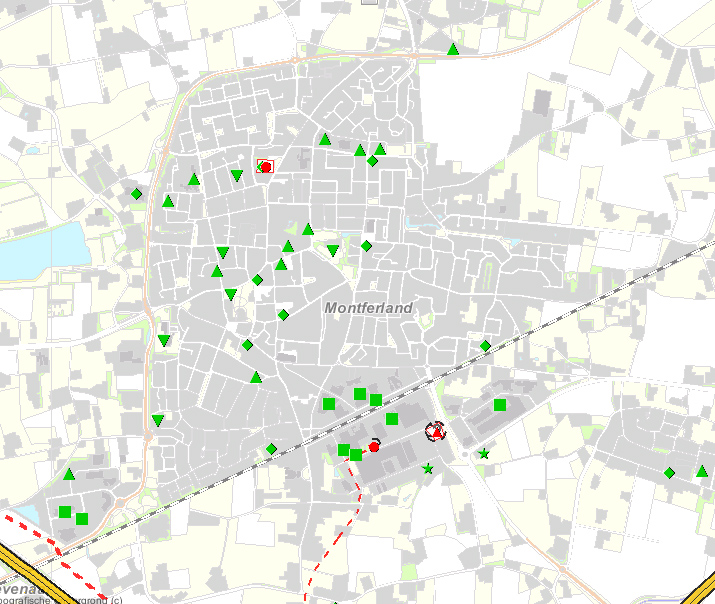The width and height of the screenshot is (715, 604).
Task: Click green diamond directly left of Montferland label
Action: 283,315
